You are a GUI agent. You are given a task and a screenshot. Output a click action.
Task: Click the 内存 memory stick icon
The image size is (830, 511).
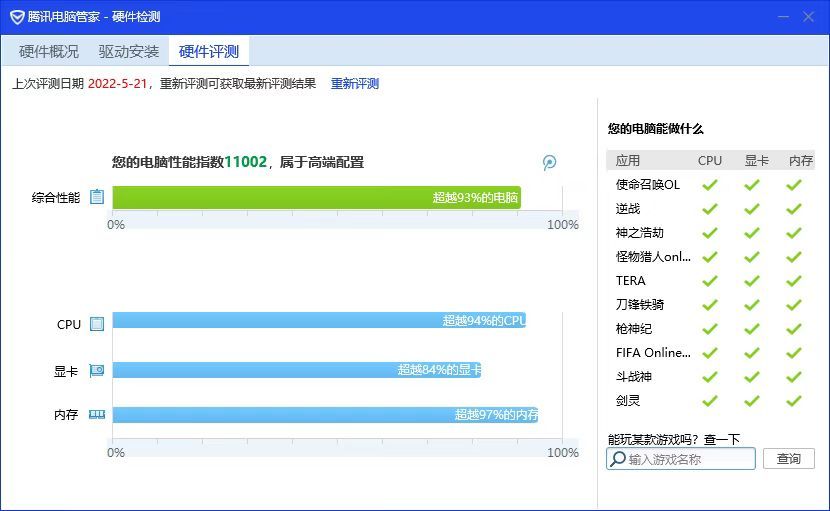point(97,414)
